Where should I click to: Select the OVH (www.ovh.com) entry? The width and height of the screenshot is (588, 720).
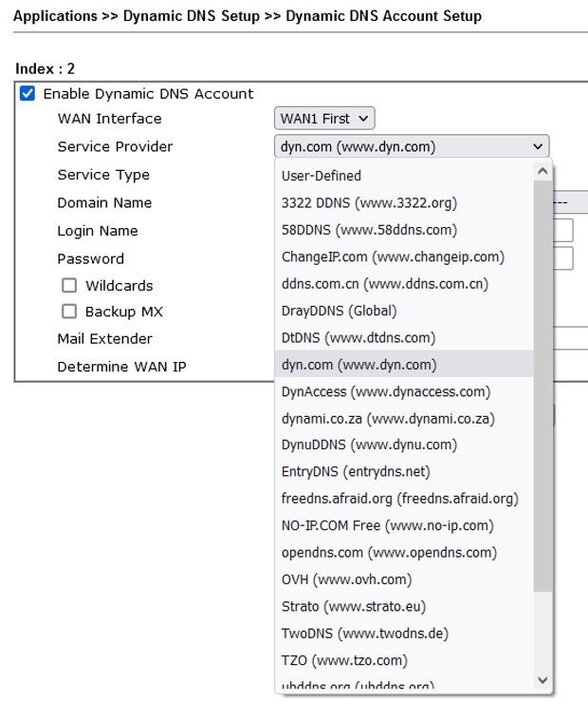click(404, 579)
